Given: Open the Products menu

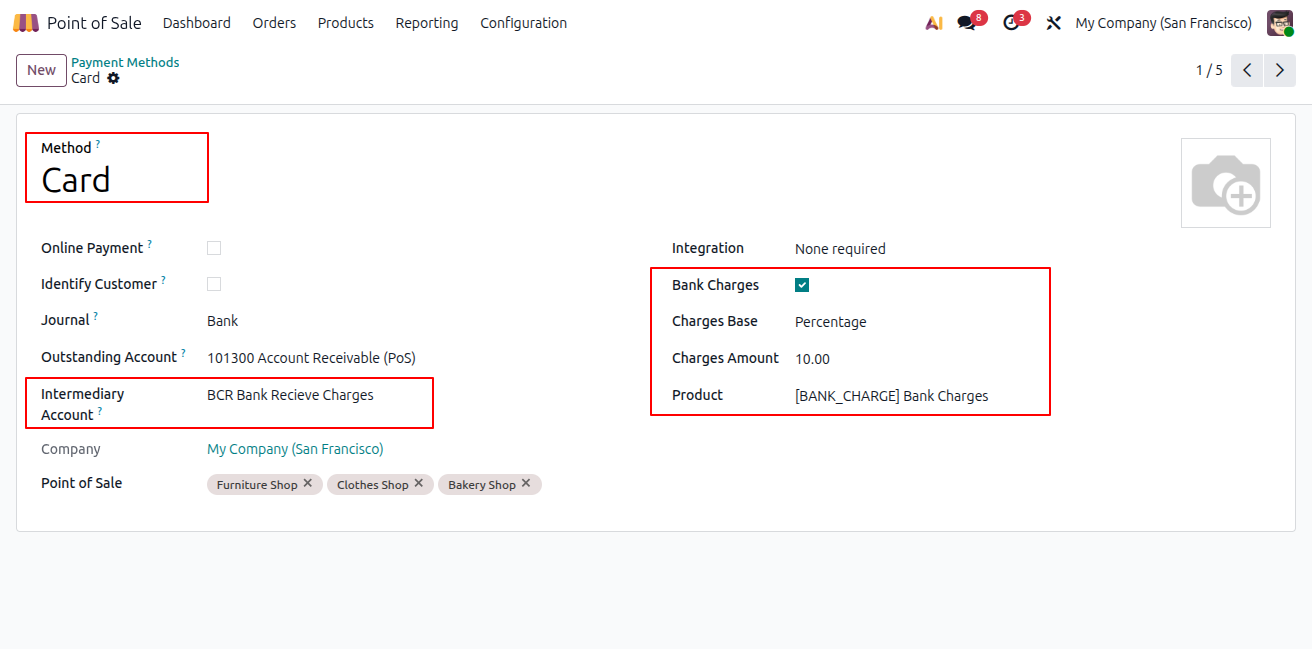Looking at the screenshot, I should click(x=346, y=23).
